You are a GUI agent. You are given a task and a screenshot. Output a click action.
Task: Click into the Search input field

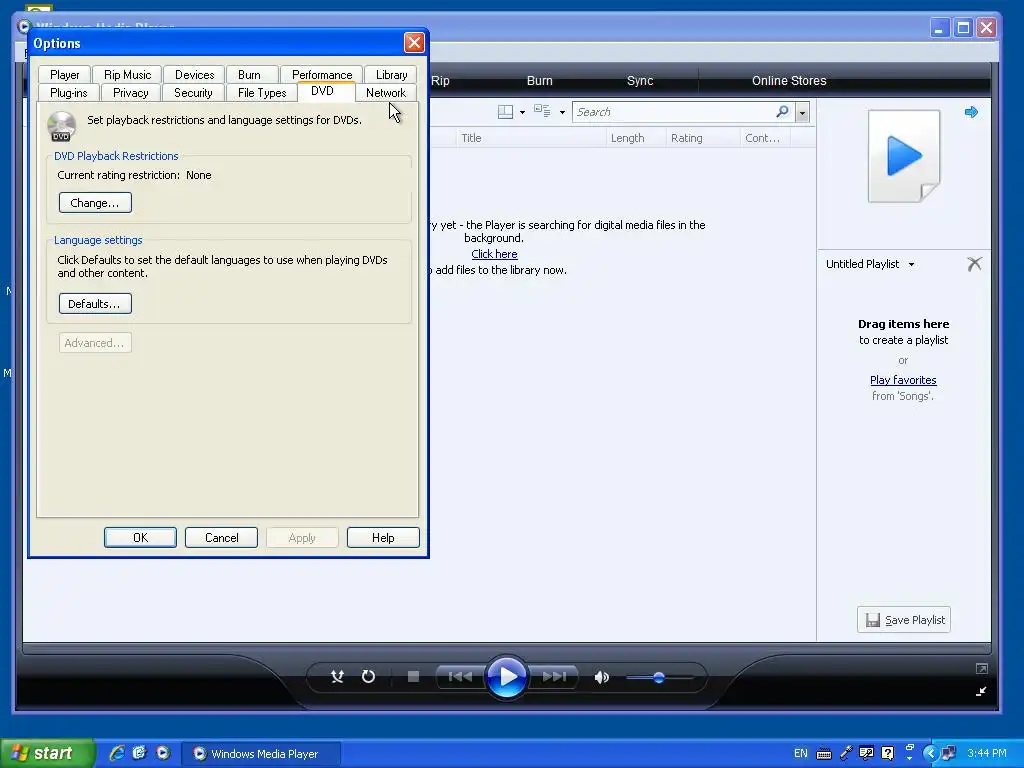[x=675, y=112]
